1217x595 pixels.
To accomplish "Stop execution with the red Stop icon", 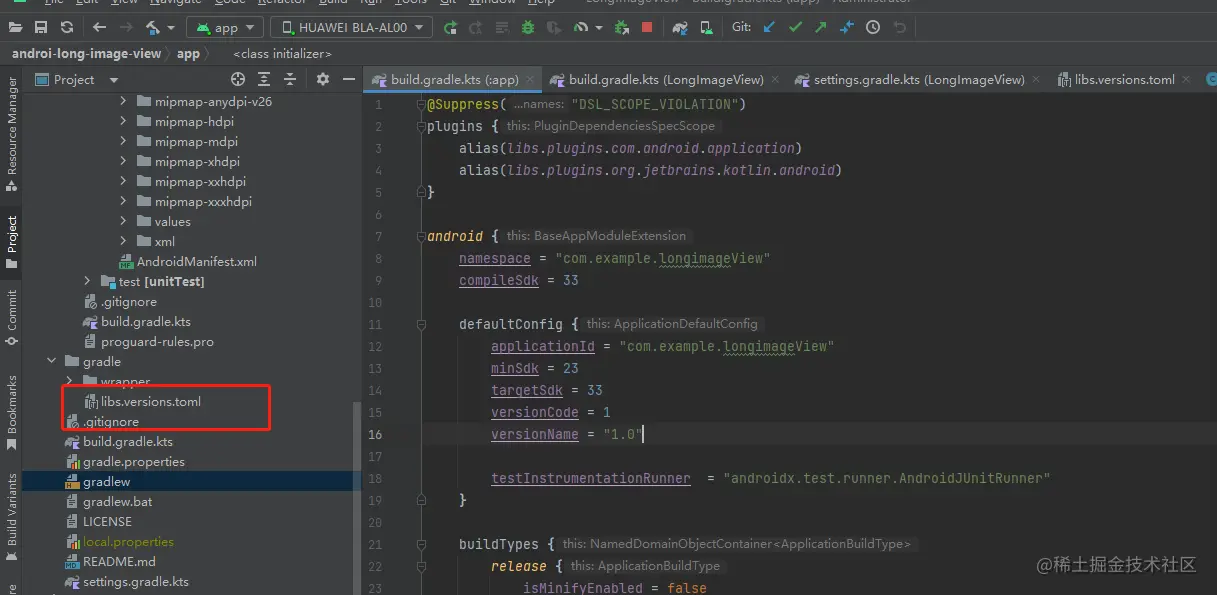I will (647, 28).
